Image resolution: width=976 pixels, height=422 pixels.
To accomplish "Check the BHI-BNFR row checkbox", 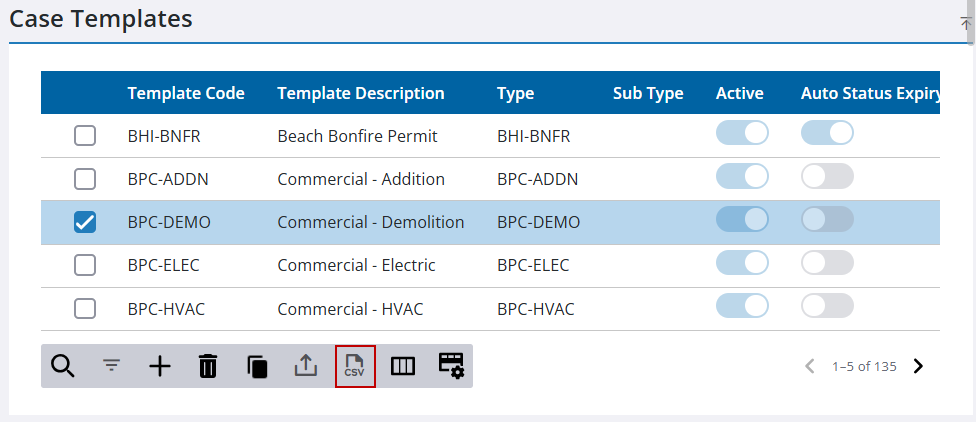I will 85,136.
